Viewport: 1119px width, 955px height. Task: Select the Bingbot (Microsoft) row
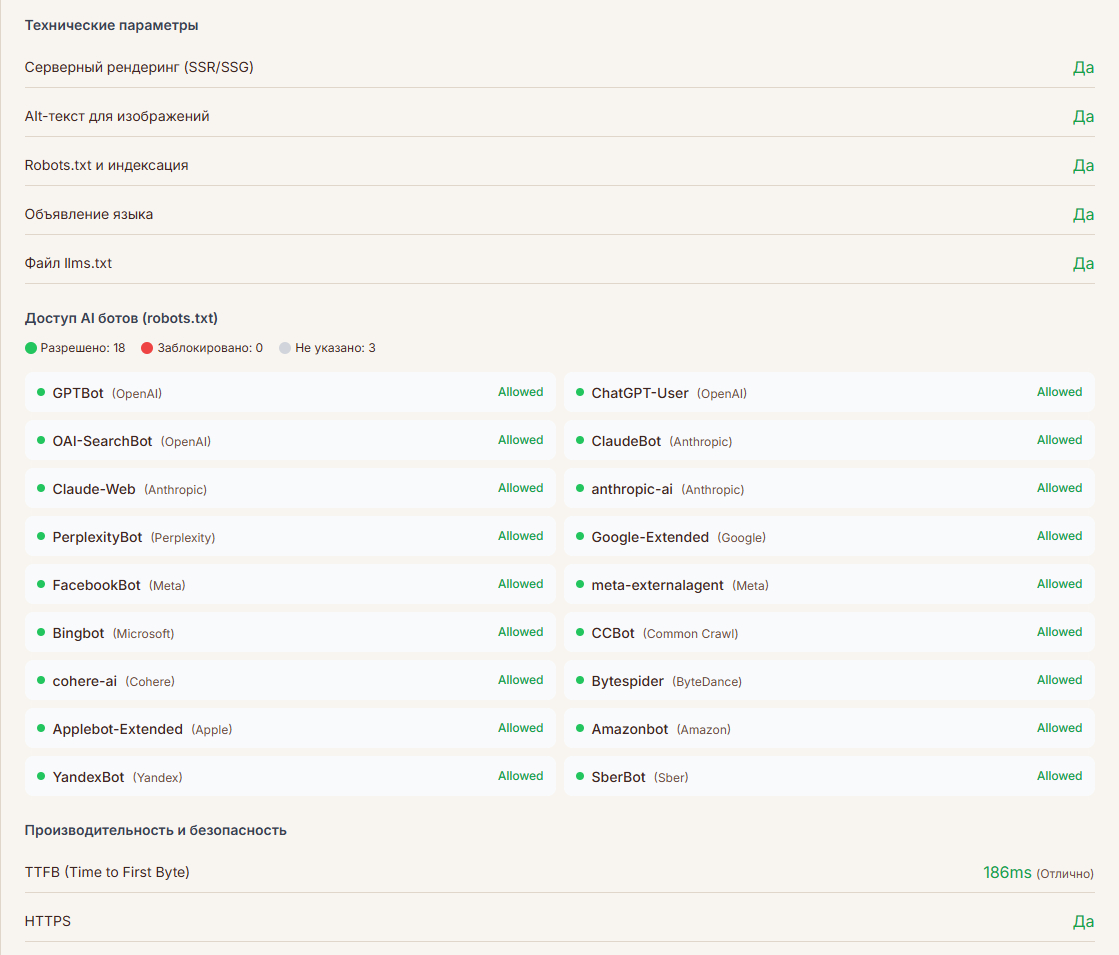[290, 632]
